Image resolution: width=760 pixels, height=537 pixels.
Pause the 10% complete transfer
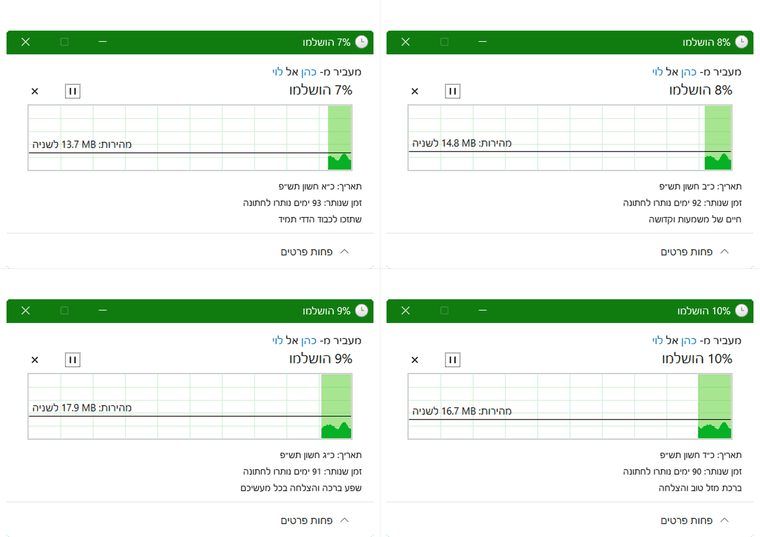452,359
